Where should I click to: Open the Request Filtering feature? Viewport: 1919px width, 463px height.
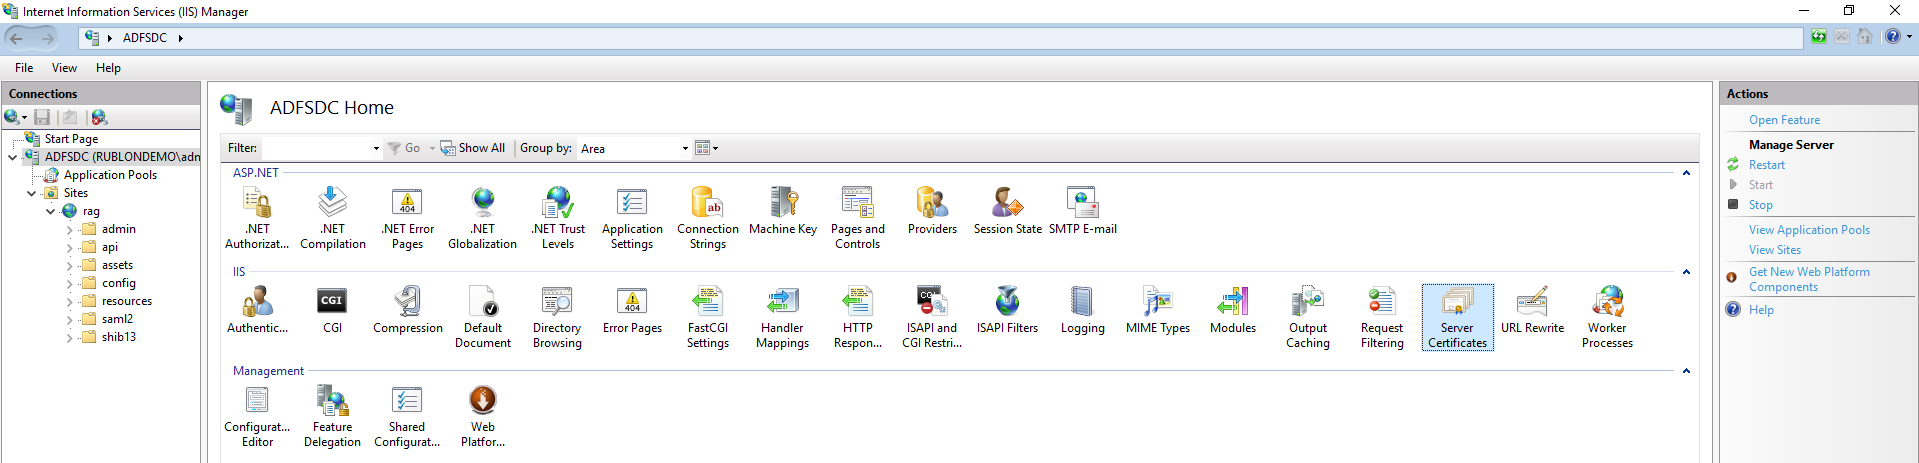coord(1382,315)
